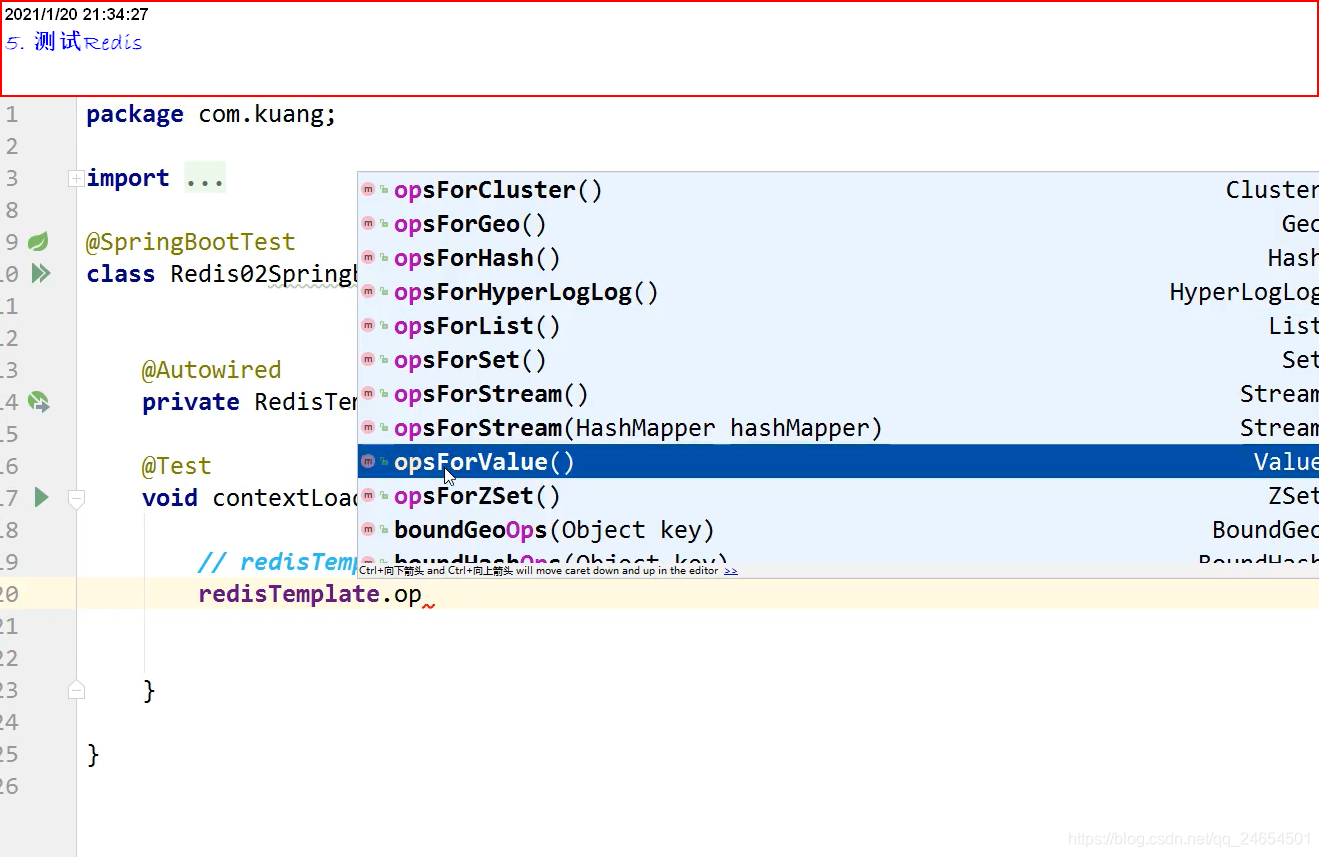Run test class via double-arrow gutter icon

pos(40,273)
